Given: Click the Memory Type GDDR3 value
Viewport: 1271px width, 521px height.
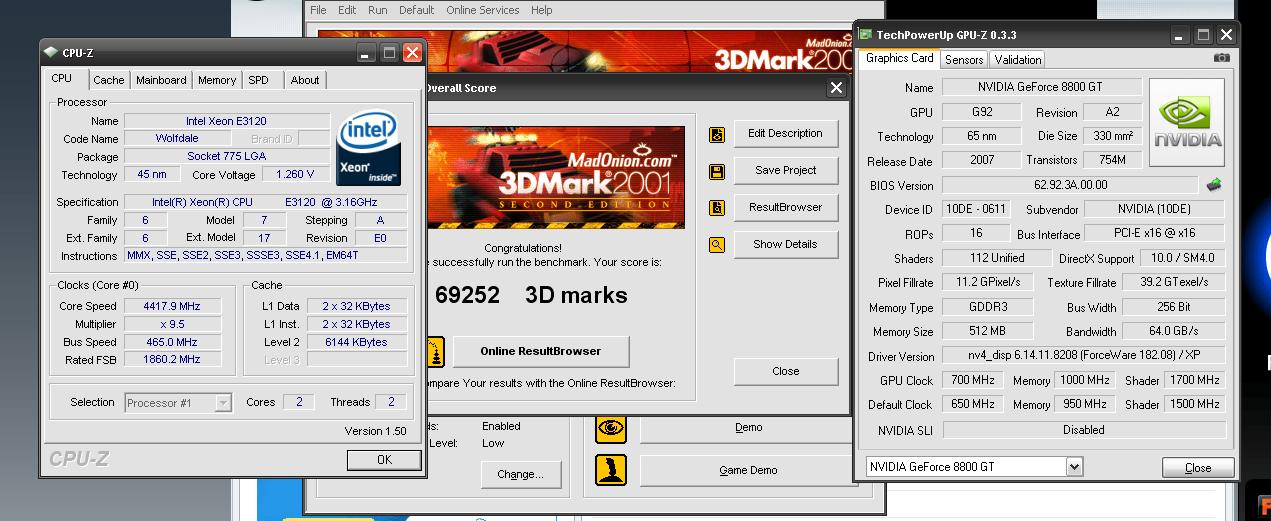Looking at the screenshot, I should [x=987, y=307].
